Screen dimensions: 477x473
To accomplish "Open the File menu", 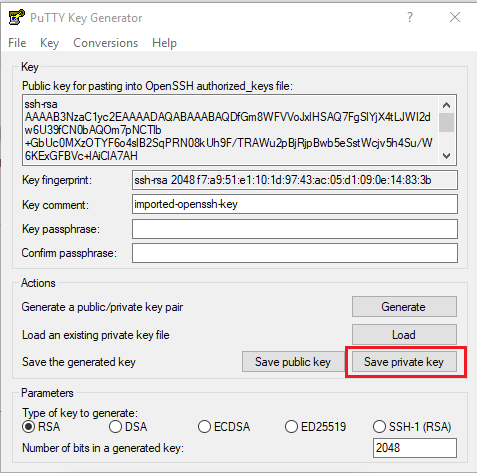I will coord(17,43).
